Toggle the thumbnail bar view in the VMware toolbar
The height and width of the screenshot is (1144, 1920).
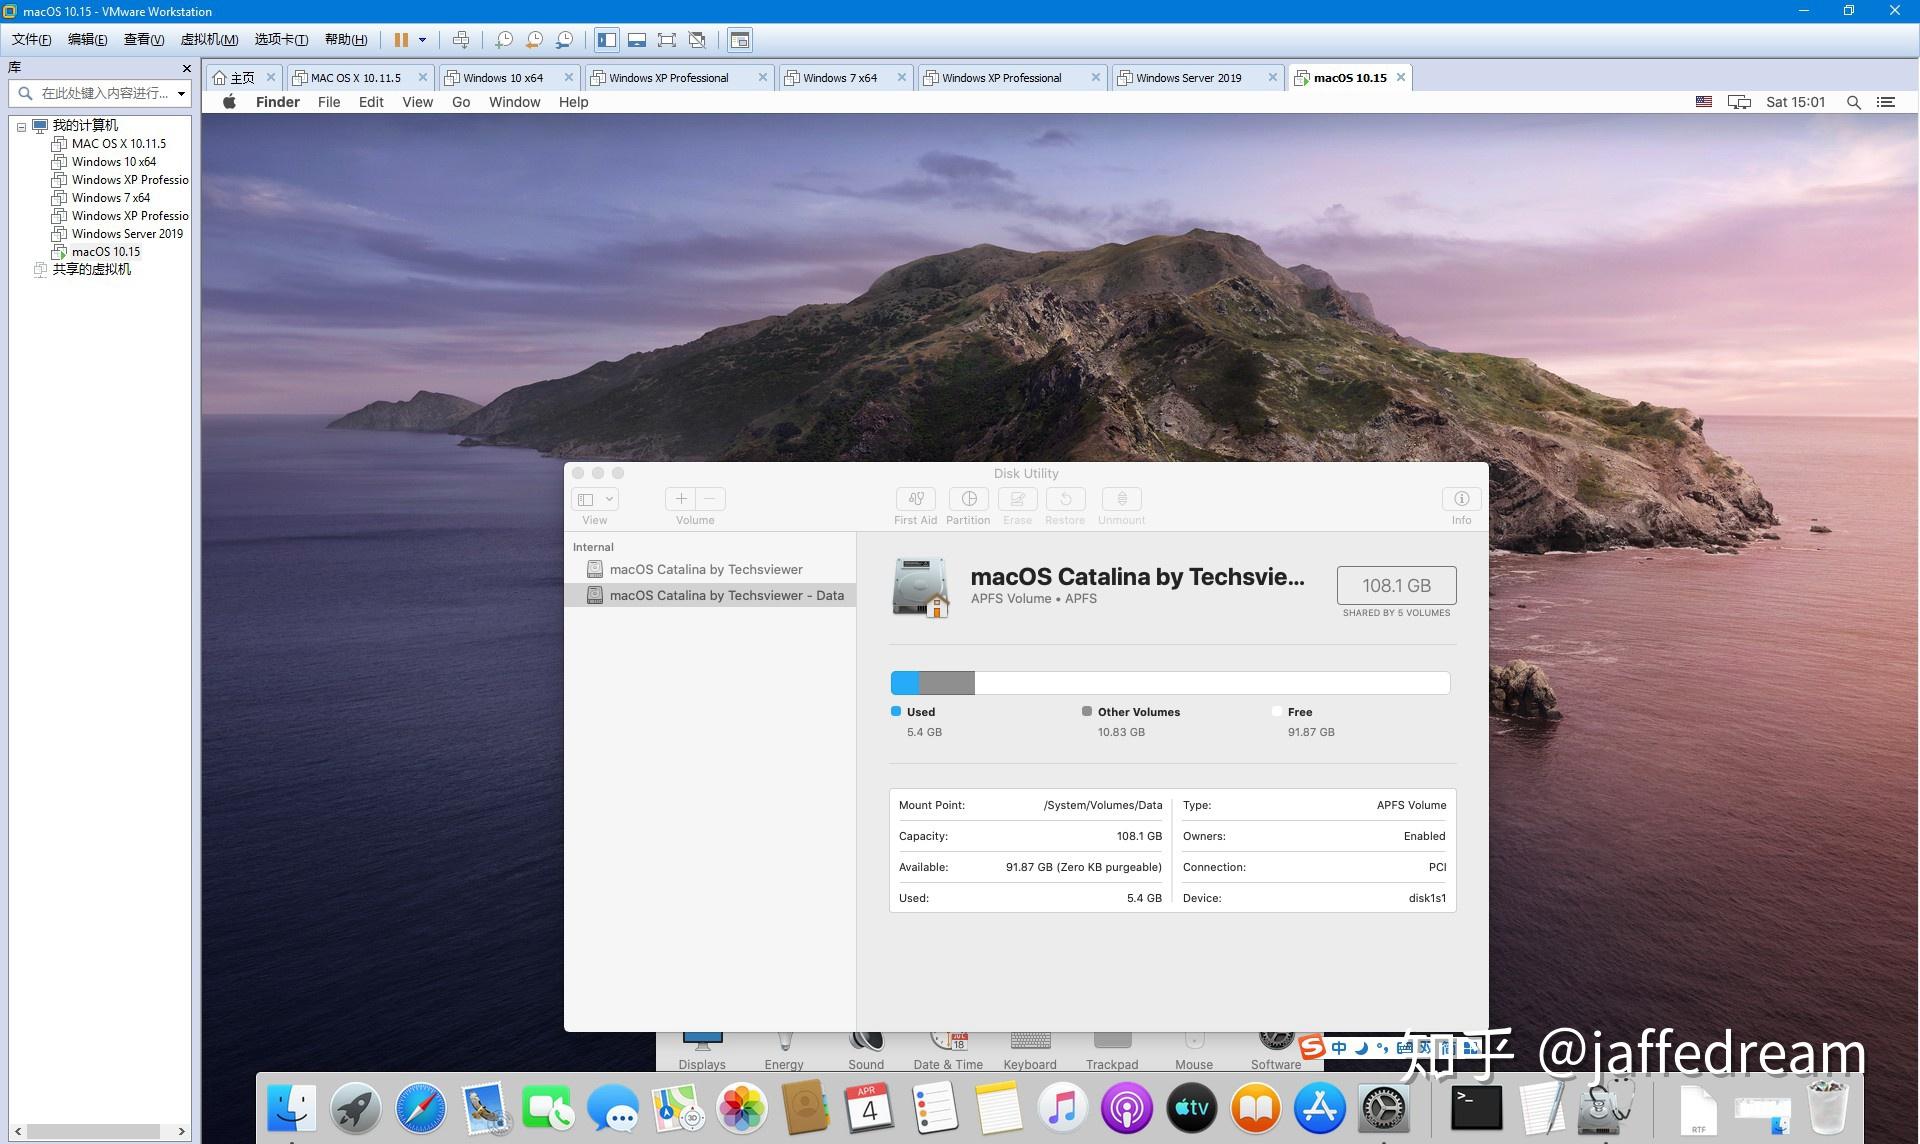(636, 40)
